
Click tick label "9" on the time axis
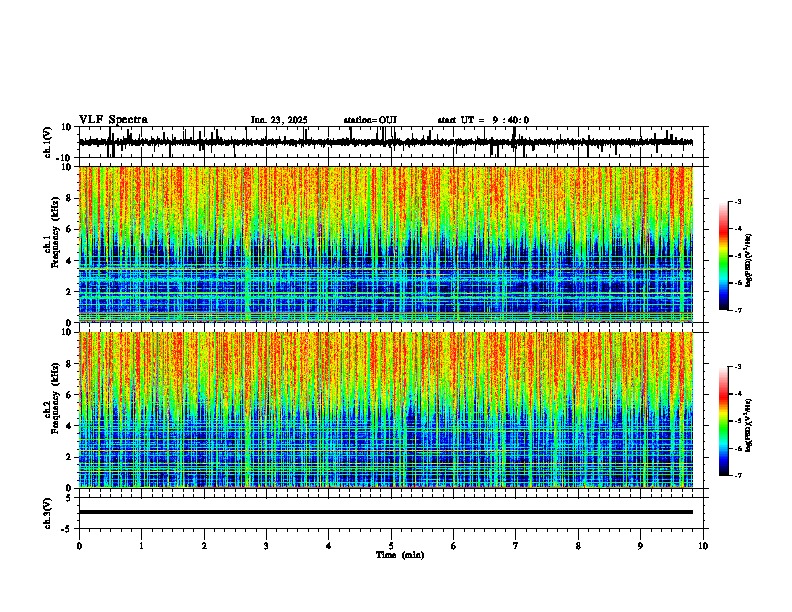pos(640,546)
